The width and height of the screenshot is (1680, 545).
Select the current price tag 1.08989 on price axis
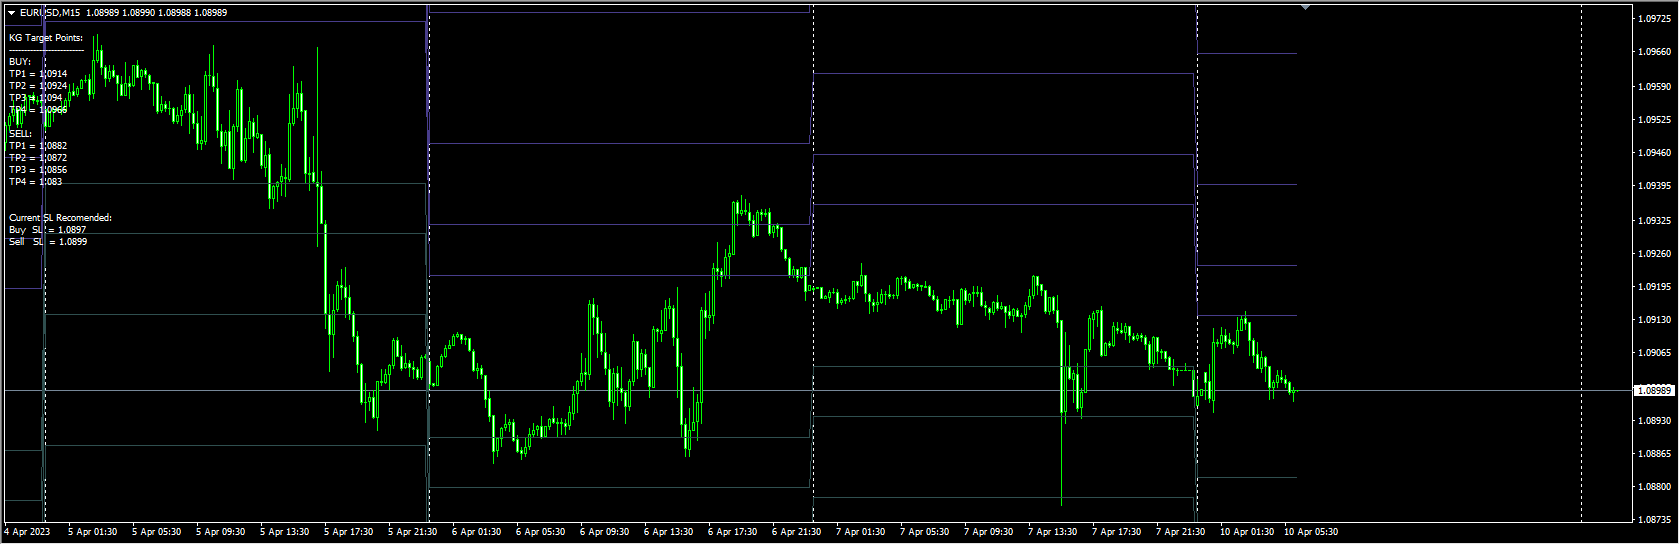(1653, 391)
